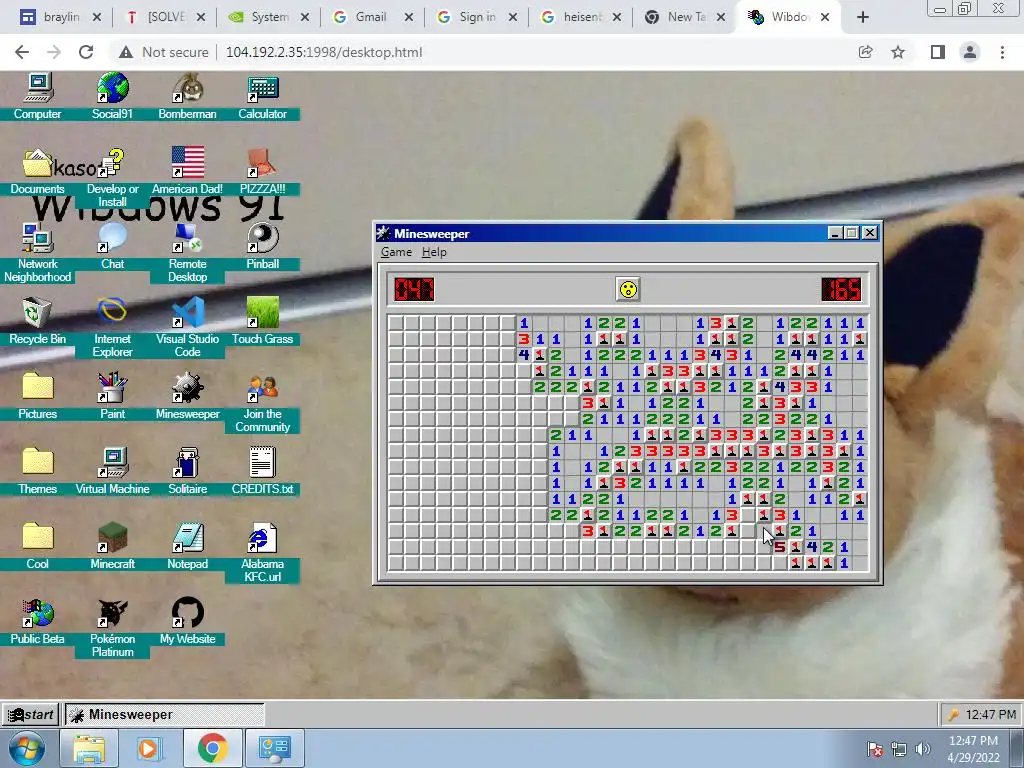Click the dark red 5 tile in Minesweeper
The height and width of the screenshot is (768, 1024).
click(x=779, y=547)
